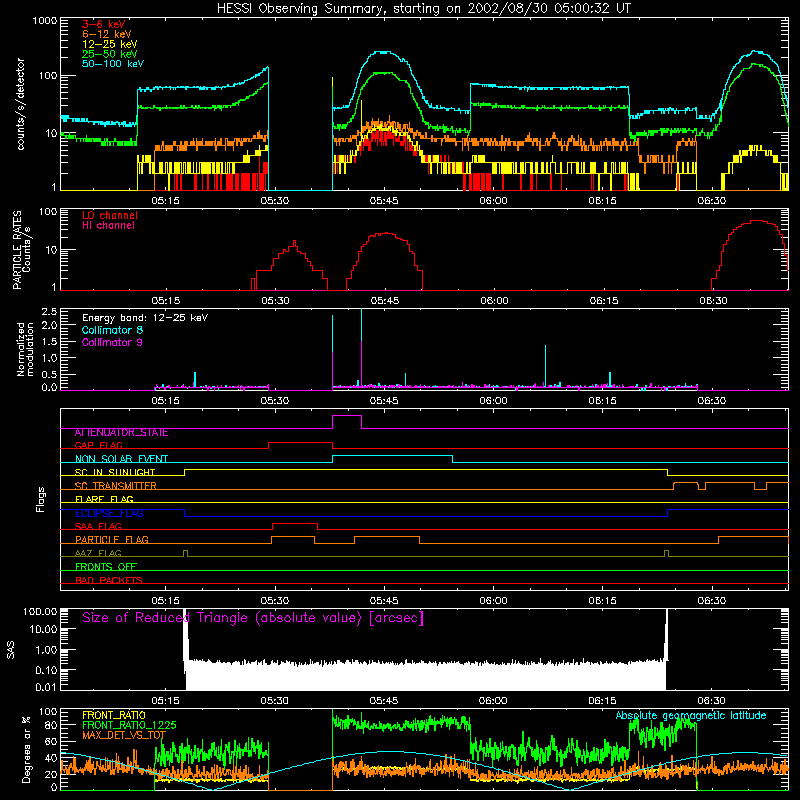Click the MAX_DET_VS_TOT legend entry
The height and width of the screenshot is (800, 800).
[x=124, y=735]
